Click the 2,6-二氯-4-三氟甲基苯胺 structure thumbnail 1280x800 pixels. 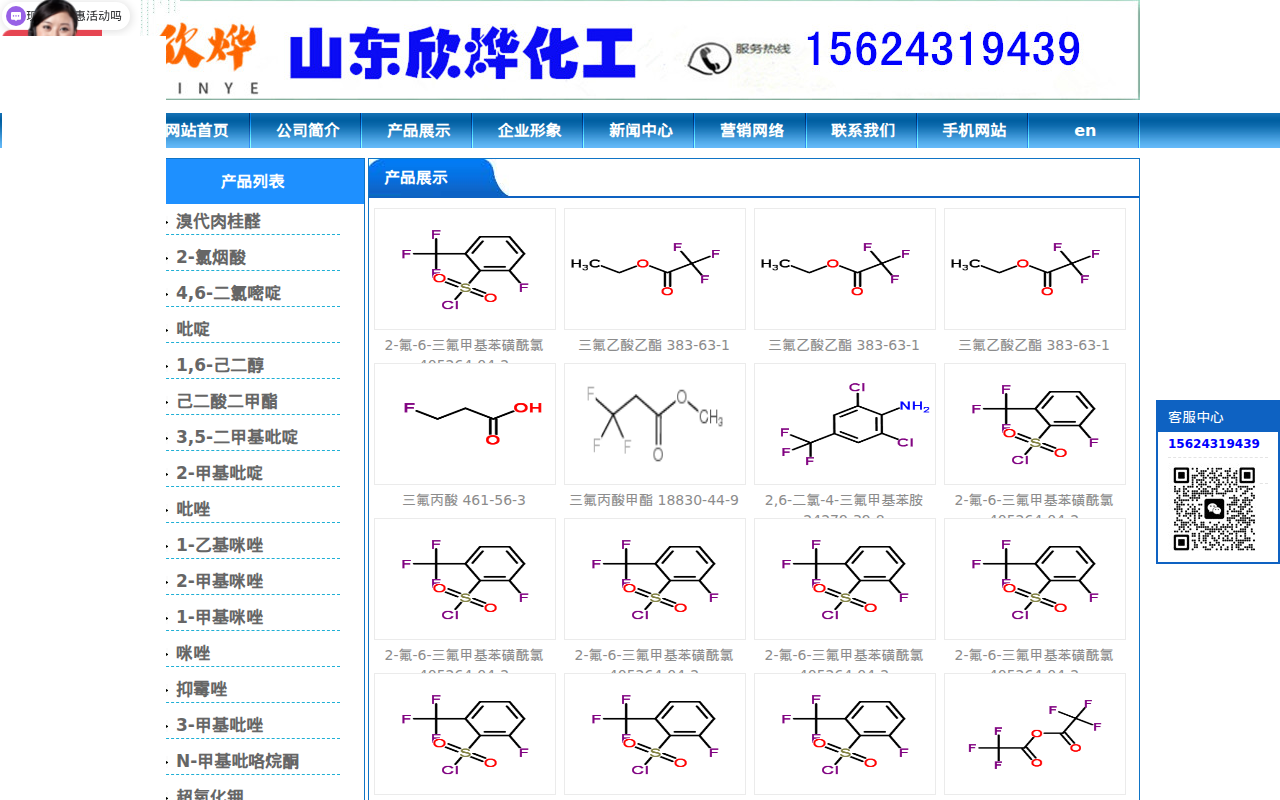click(844, 423)
